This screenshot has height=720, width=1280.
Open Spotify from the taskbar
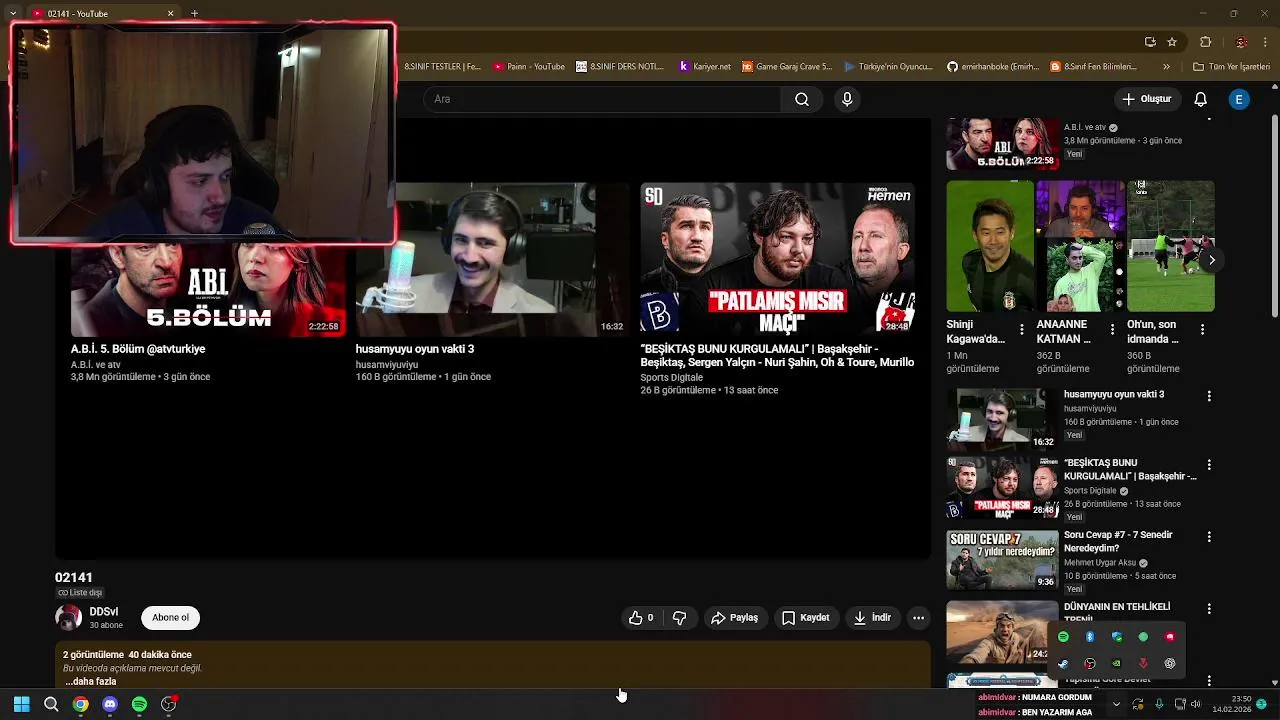pos(139,704)
